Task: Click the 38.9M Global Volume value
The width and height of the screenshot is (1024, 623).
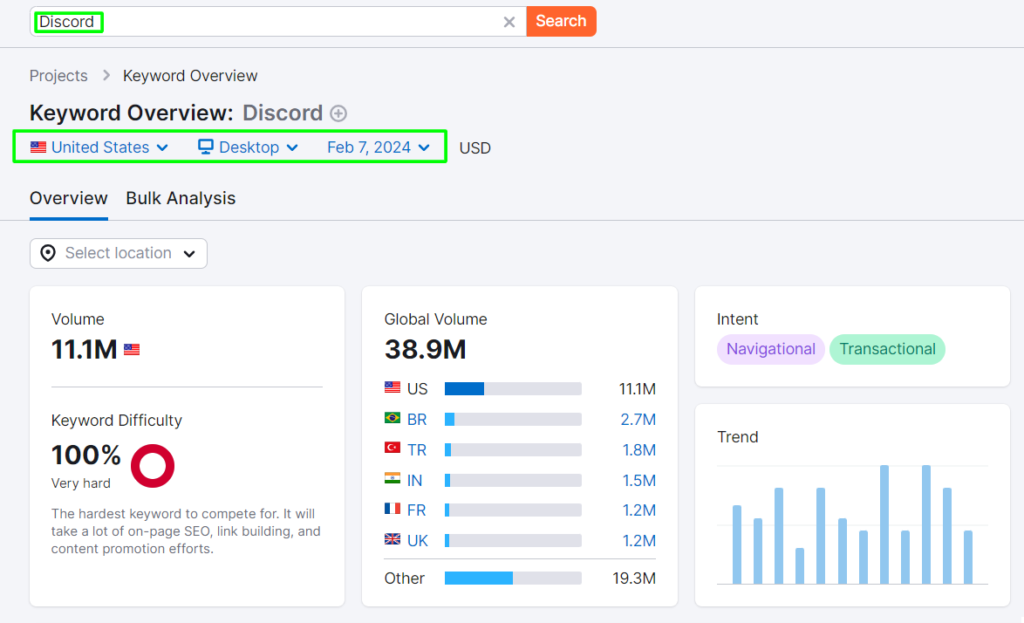Action: pos(425,349)
